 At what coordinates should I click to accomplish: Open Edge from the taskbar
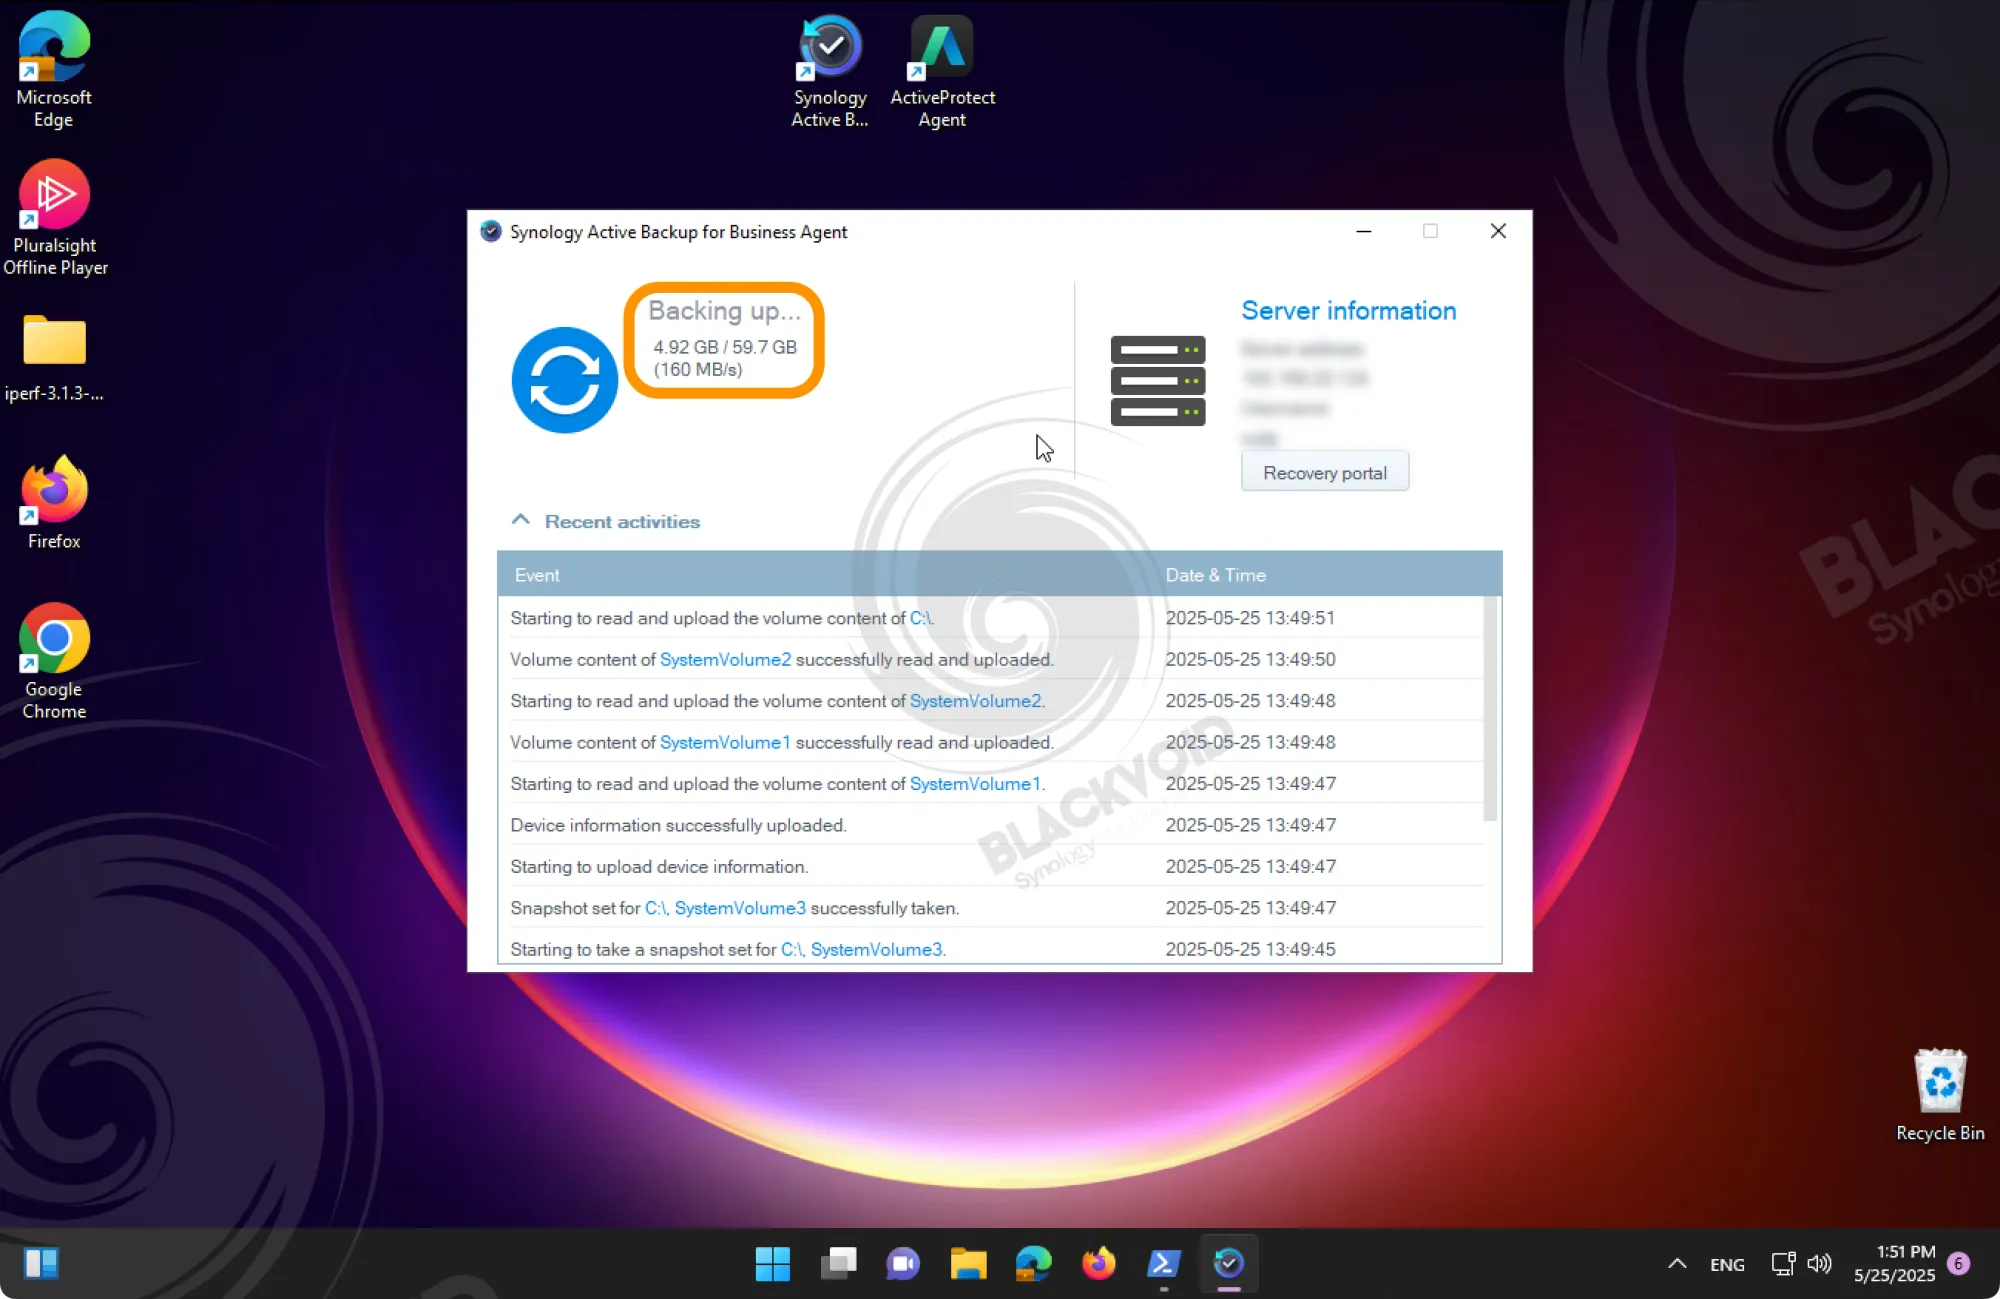(1033, 1263)
